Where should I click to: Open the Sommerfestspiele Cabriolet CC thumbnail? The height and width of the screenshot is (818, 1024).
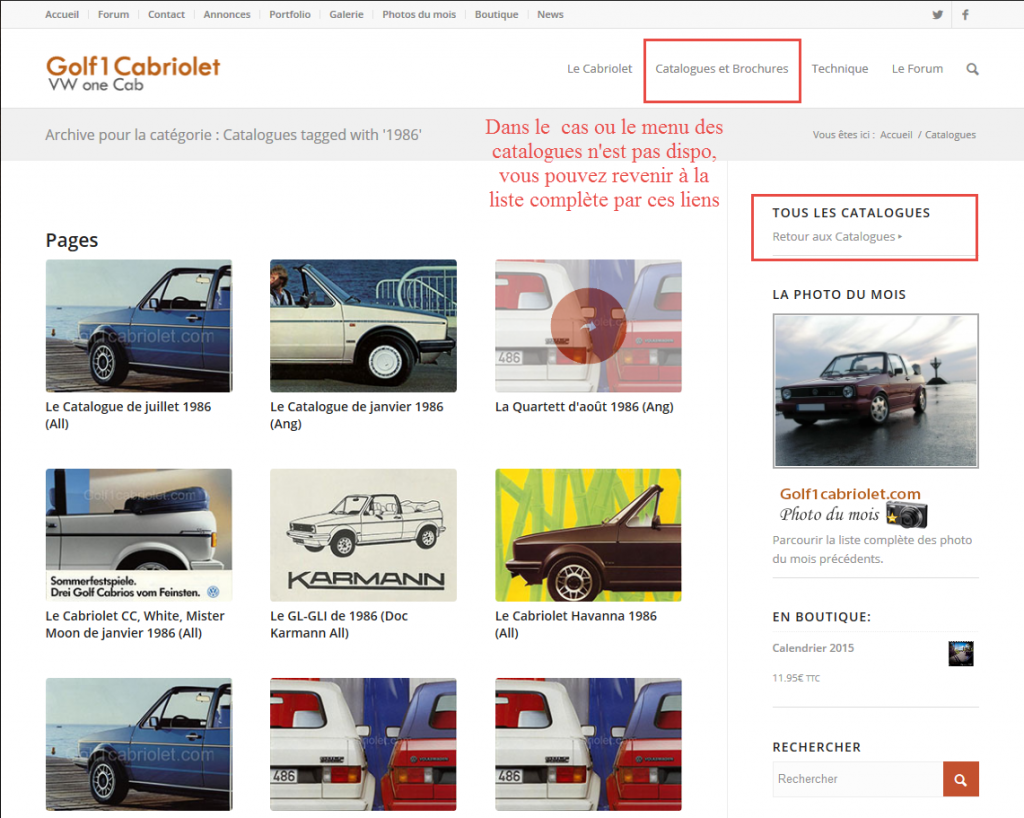tap(138, 535)
